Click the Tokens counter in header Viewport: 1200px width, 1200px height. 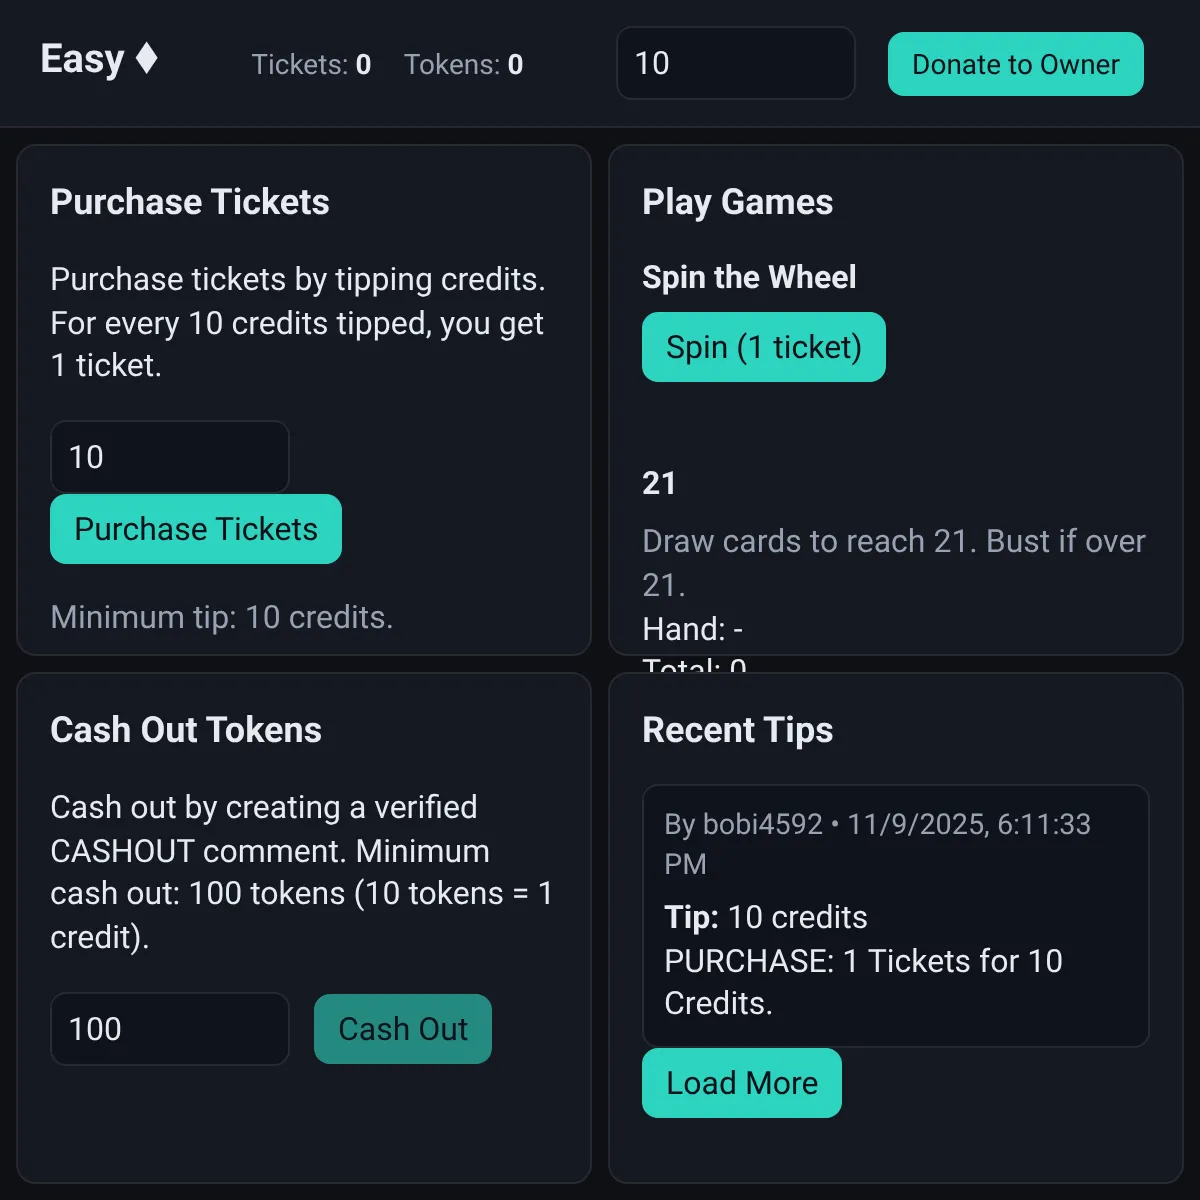463,65
